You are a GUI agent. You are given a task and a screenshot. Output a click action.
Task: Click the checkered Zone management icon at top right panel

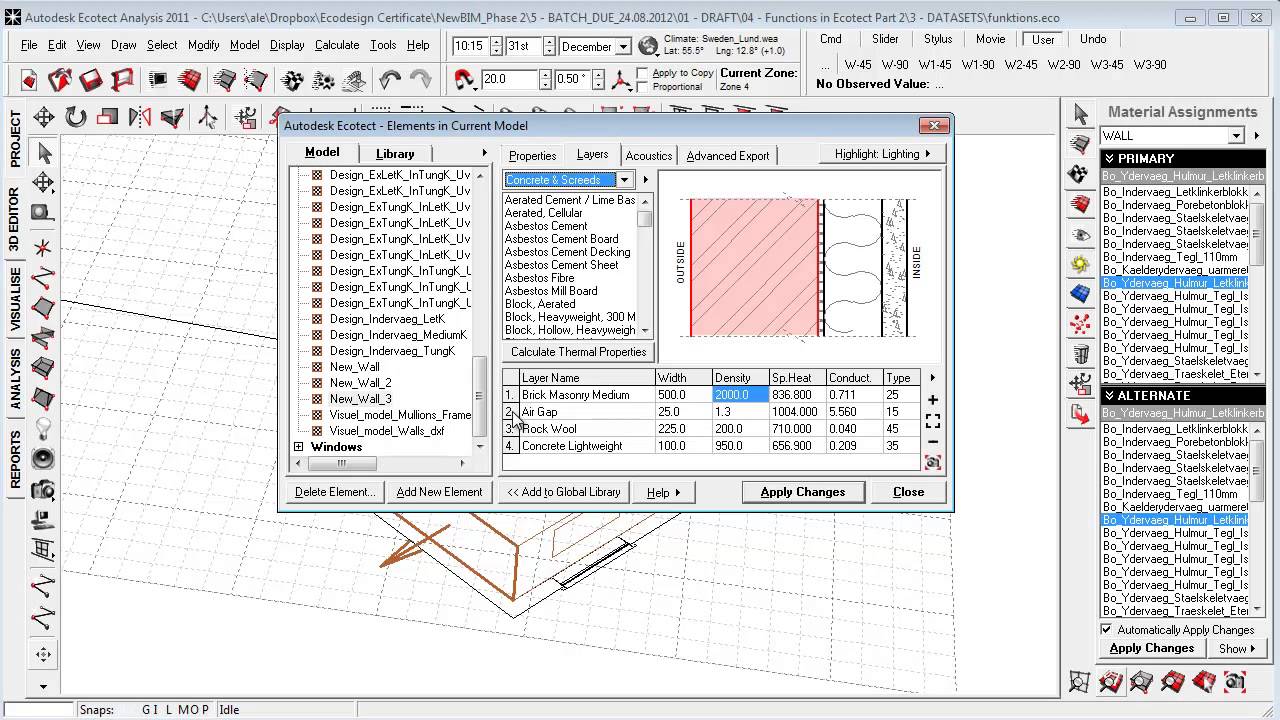1080,174
